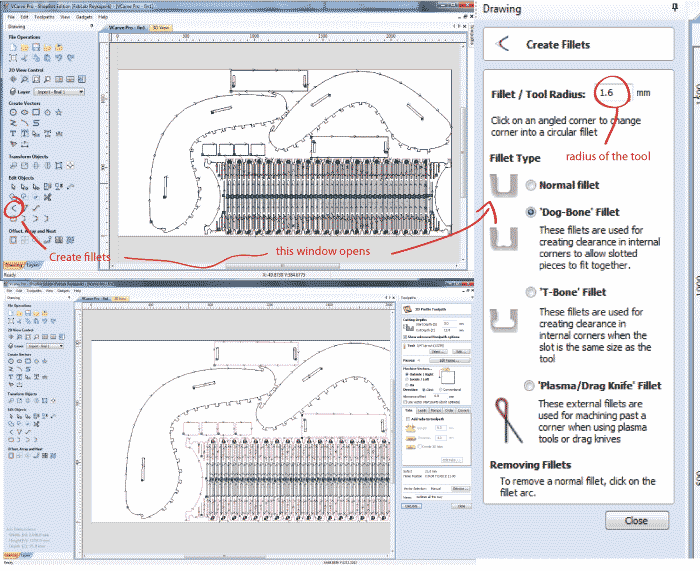The height and width of the screenshot is (571, 700).
Task: Click Select tool button in Toolpaths panel
Action: pos(438,352)
